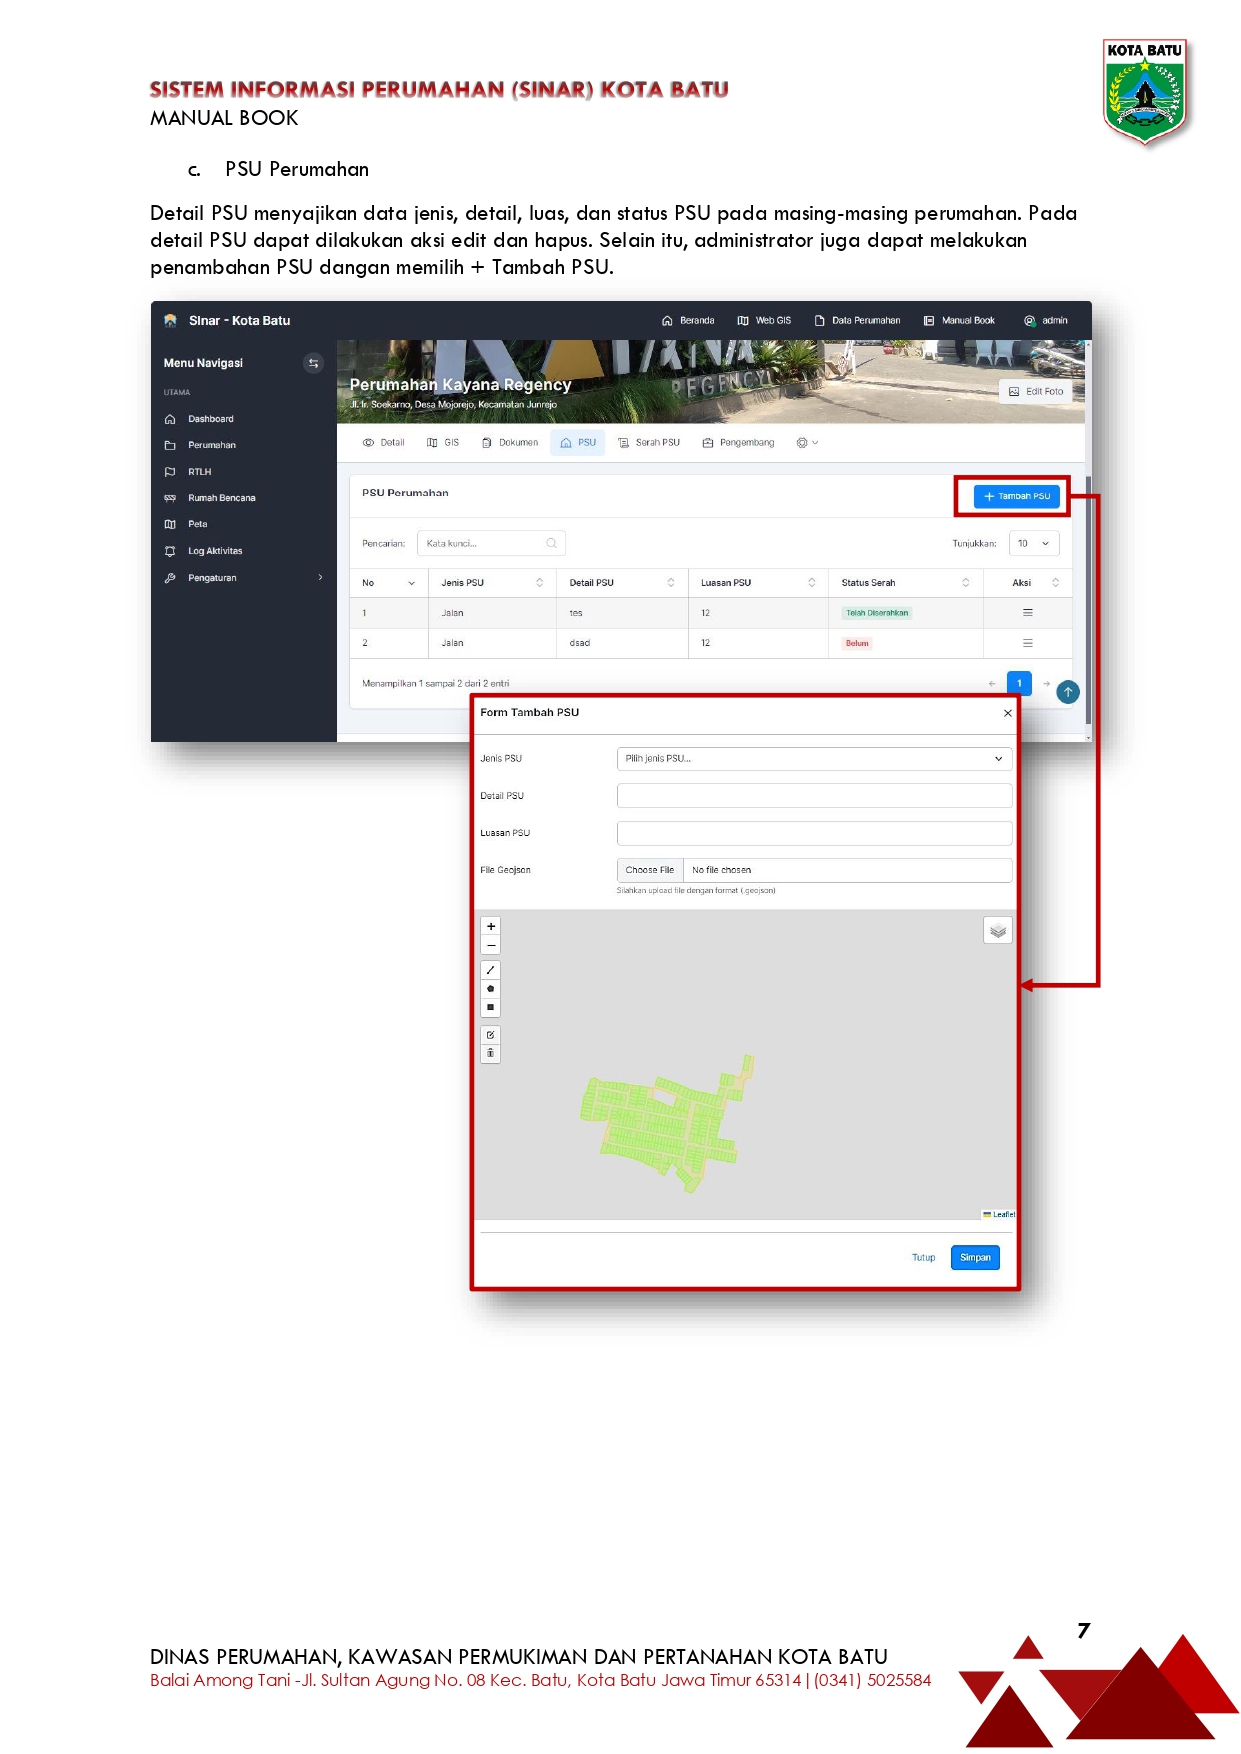Switch to the GIS tab
The height and width of the screenshot is (1754, 1241).
point(443,442)
